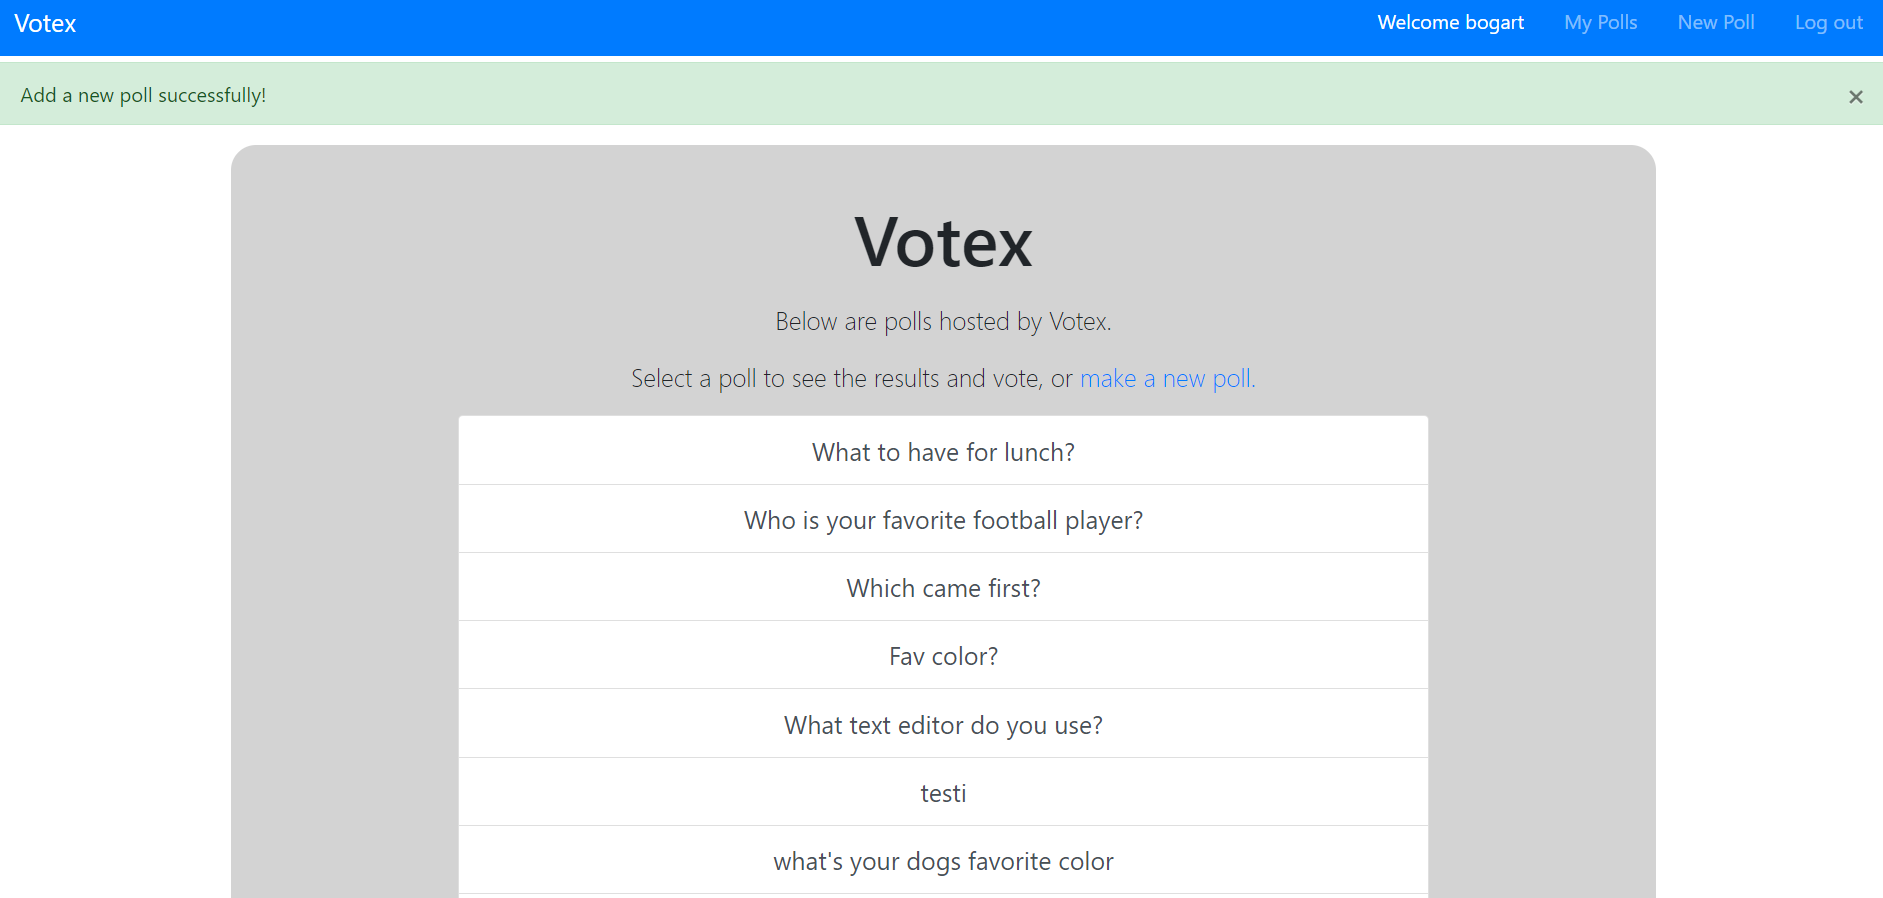
Task: Go to New Poll in the navbar
Action: (x=1716, y=23)
